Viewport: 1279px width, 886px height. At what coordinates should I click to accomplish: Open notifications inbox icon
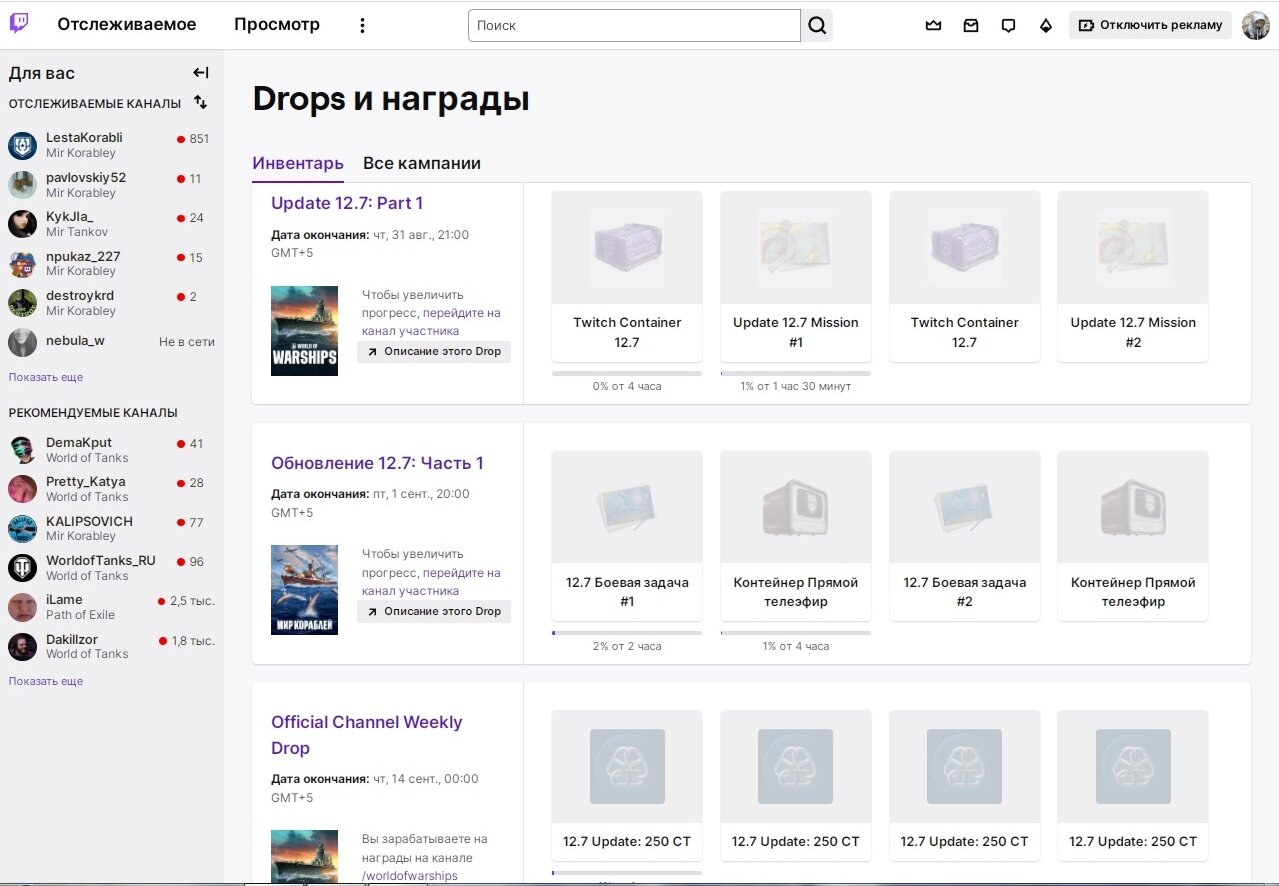(x=971, y=25)
